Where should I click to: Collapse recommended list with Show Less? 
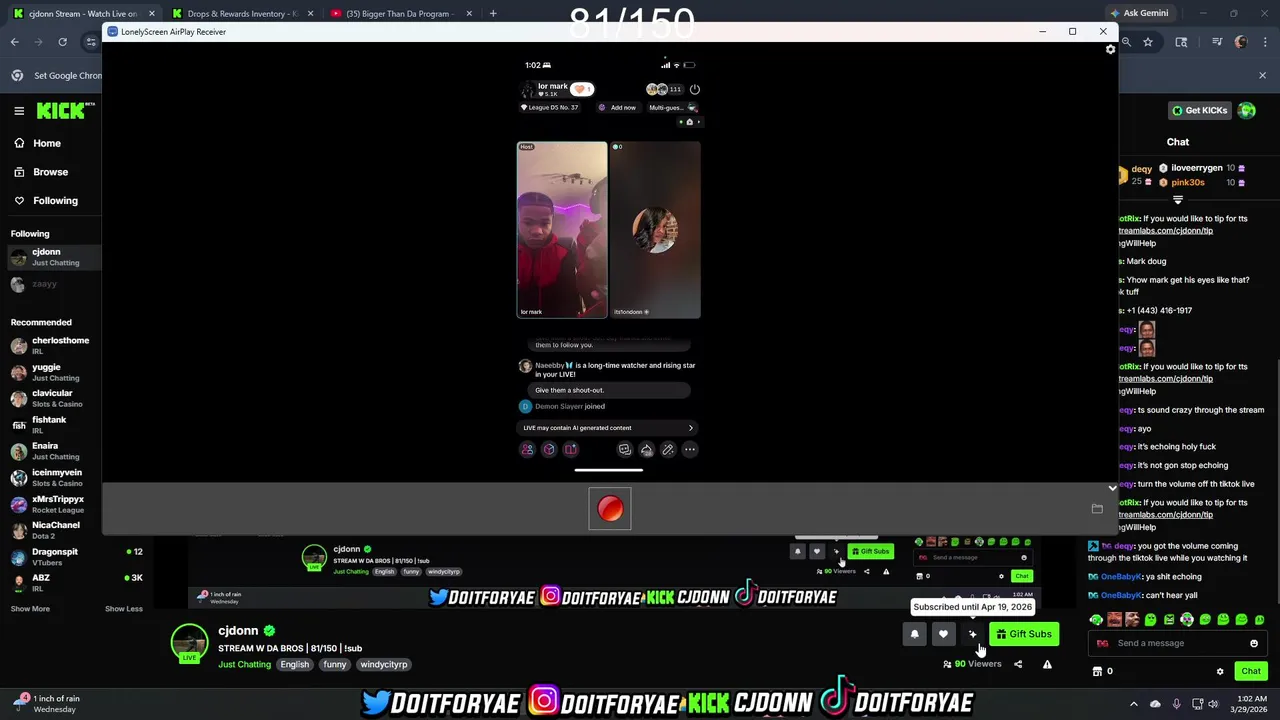pos(124,608)
